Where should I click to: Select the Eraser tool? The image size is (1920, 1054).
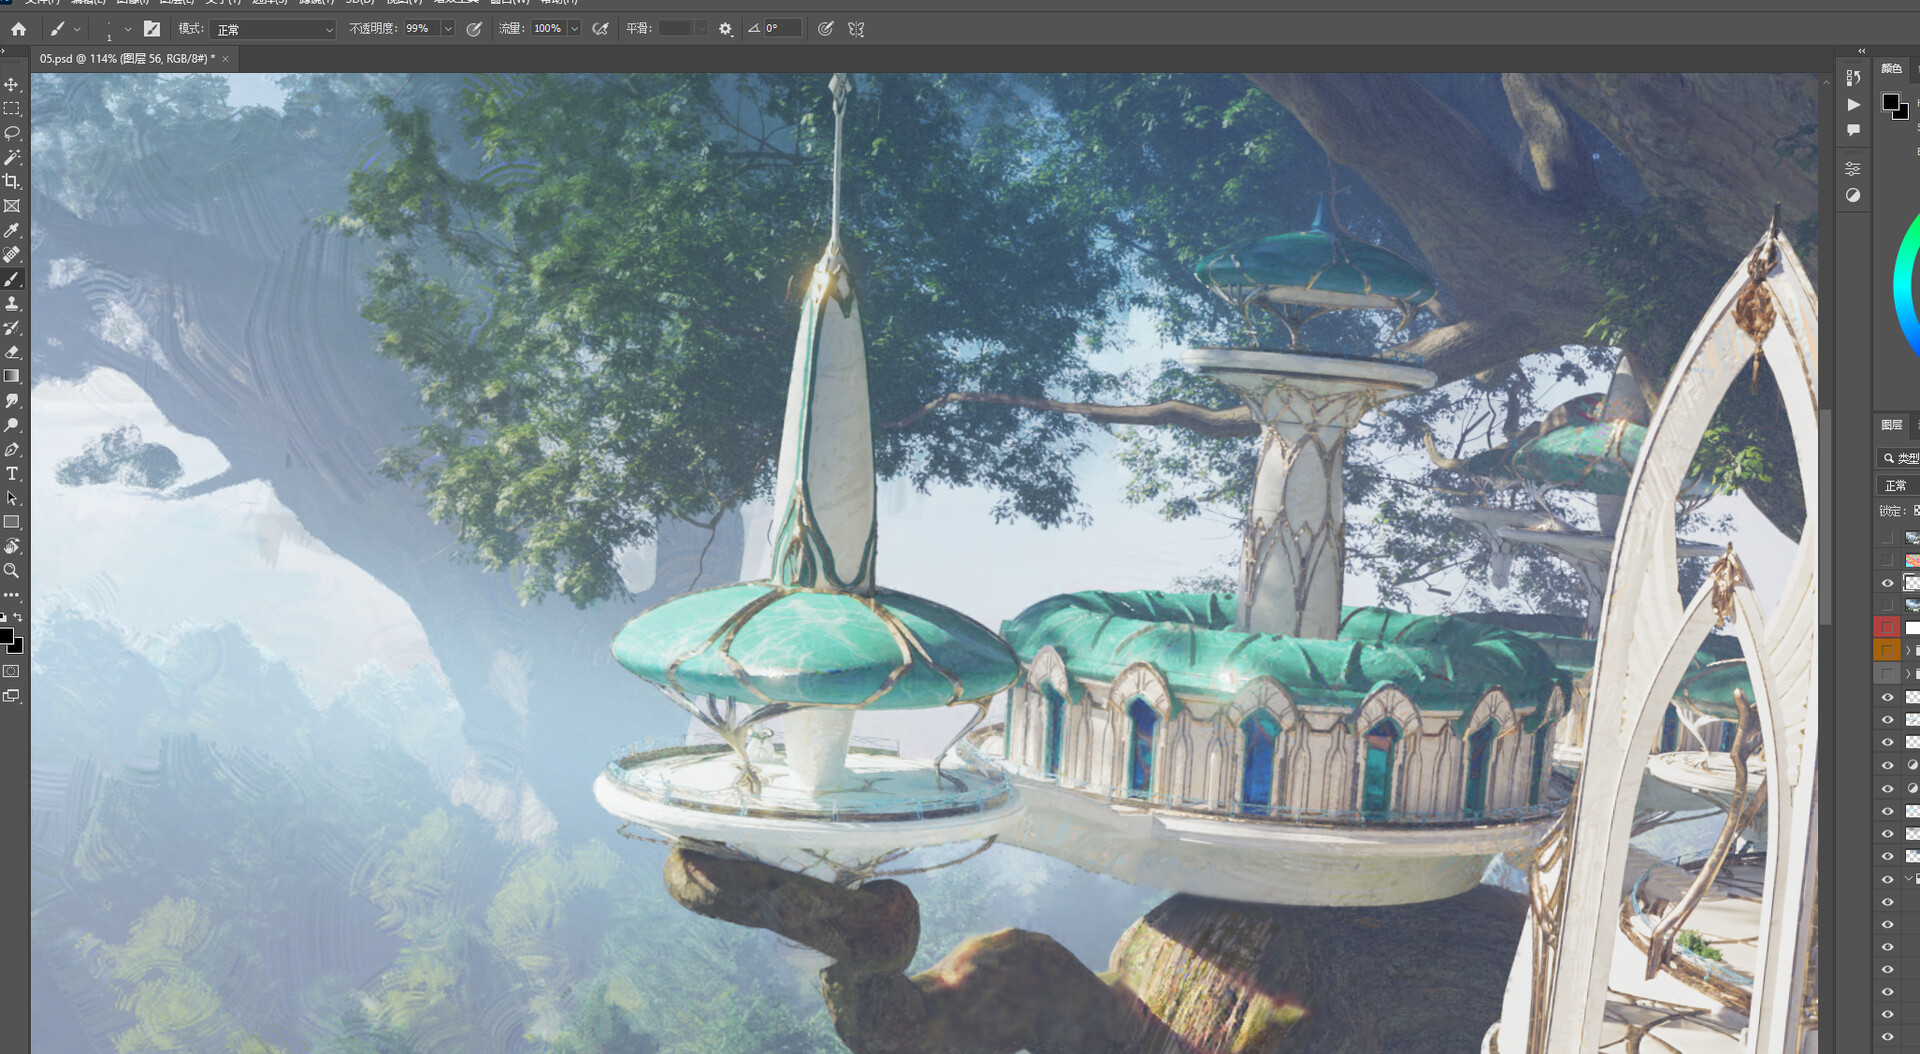(x=12, y=352)
